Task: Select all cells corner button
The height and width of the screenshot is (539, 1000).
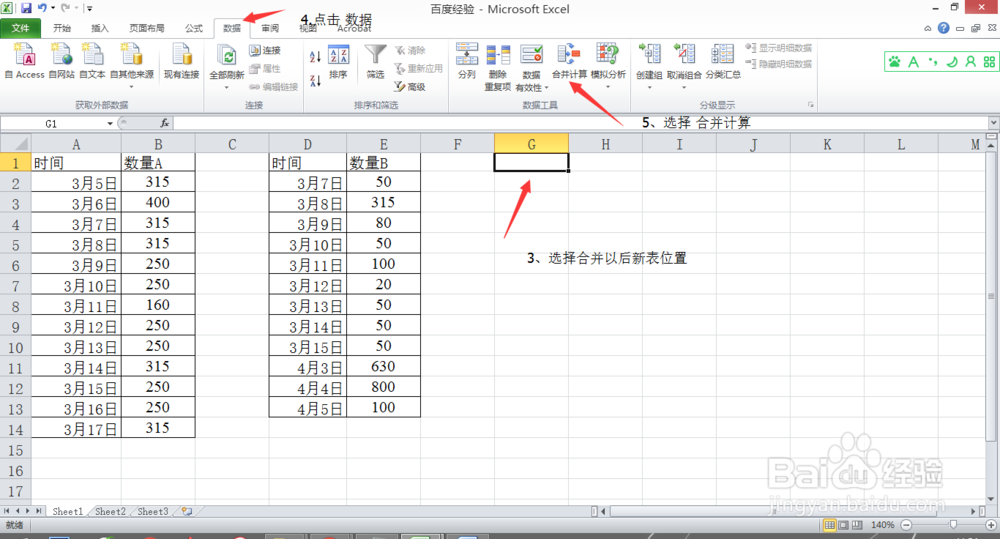Action: tap(15, 144)
